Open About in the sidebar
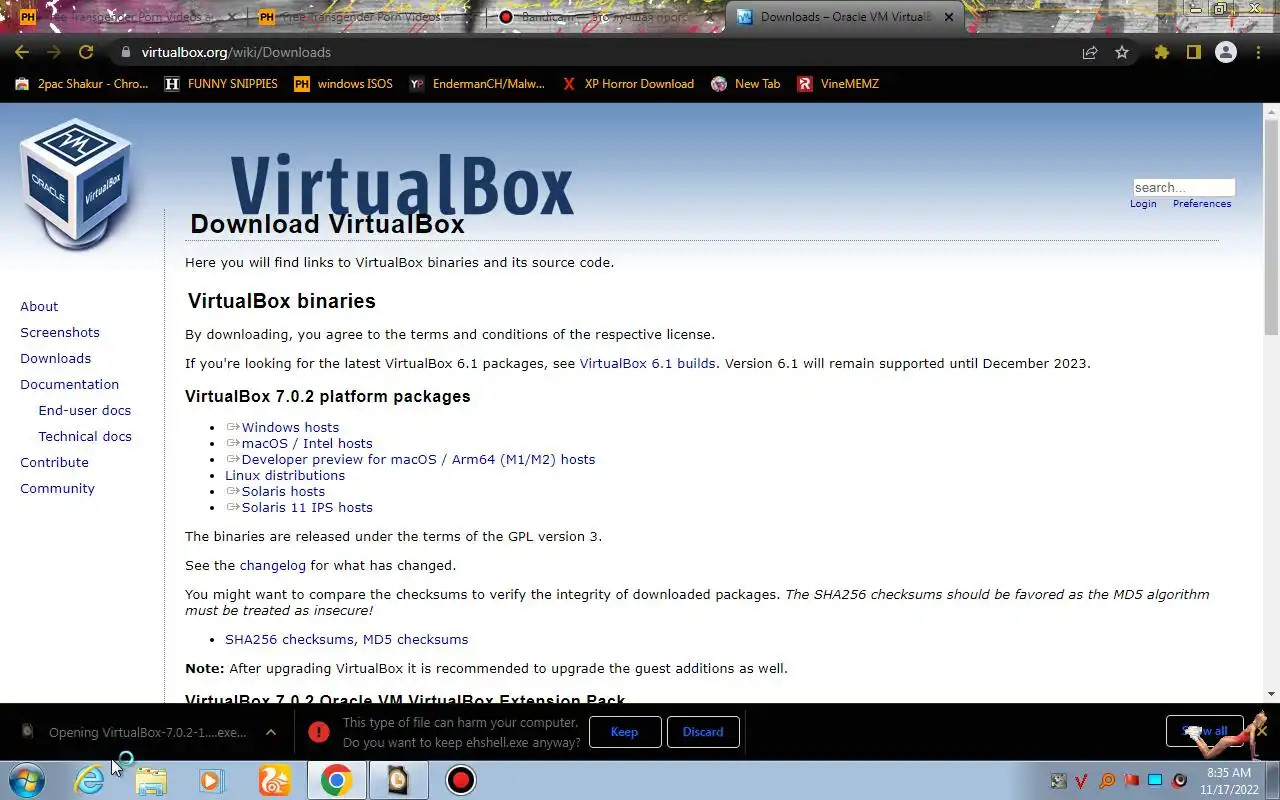Viewport: 1280px width, 800px height. (39, 306)
